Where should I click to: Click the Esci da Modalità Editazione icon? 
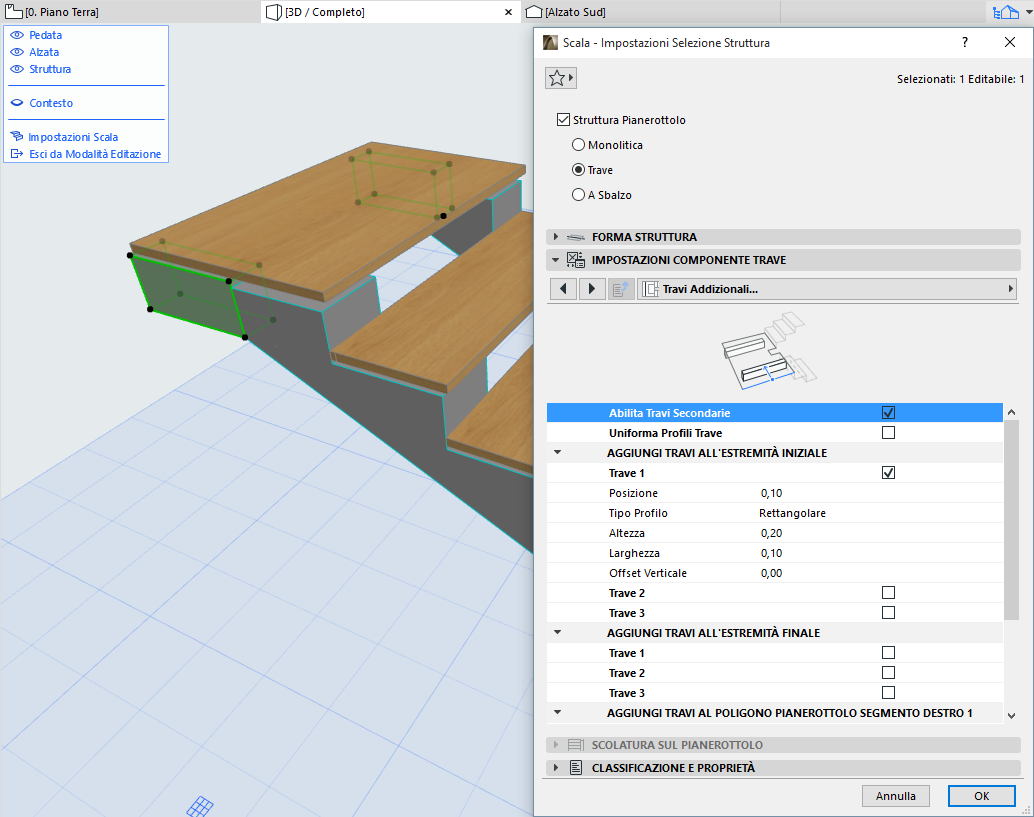click(x=16, y=154)
